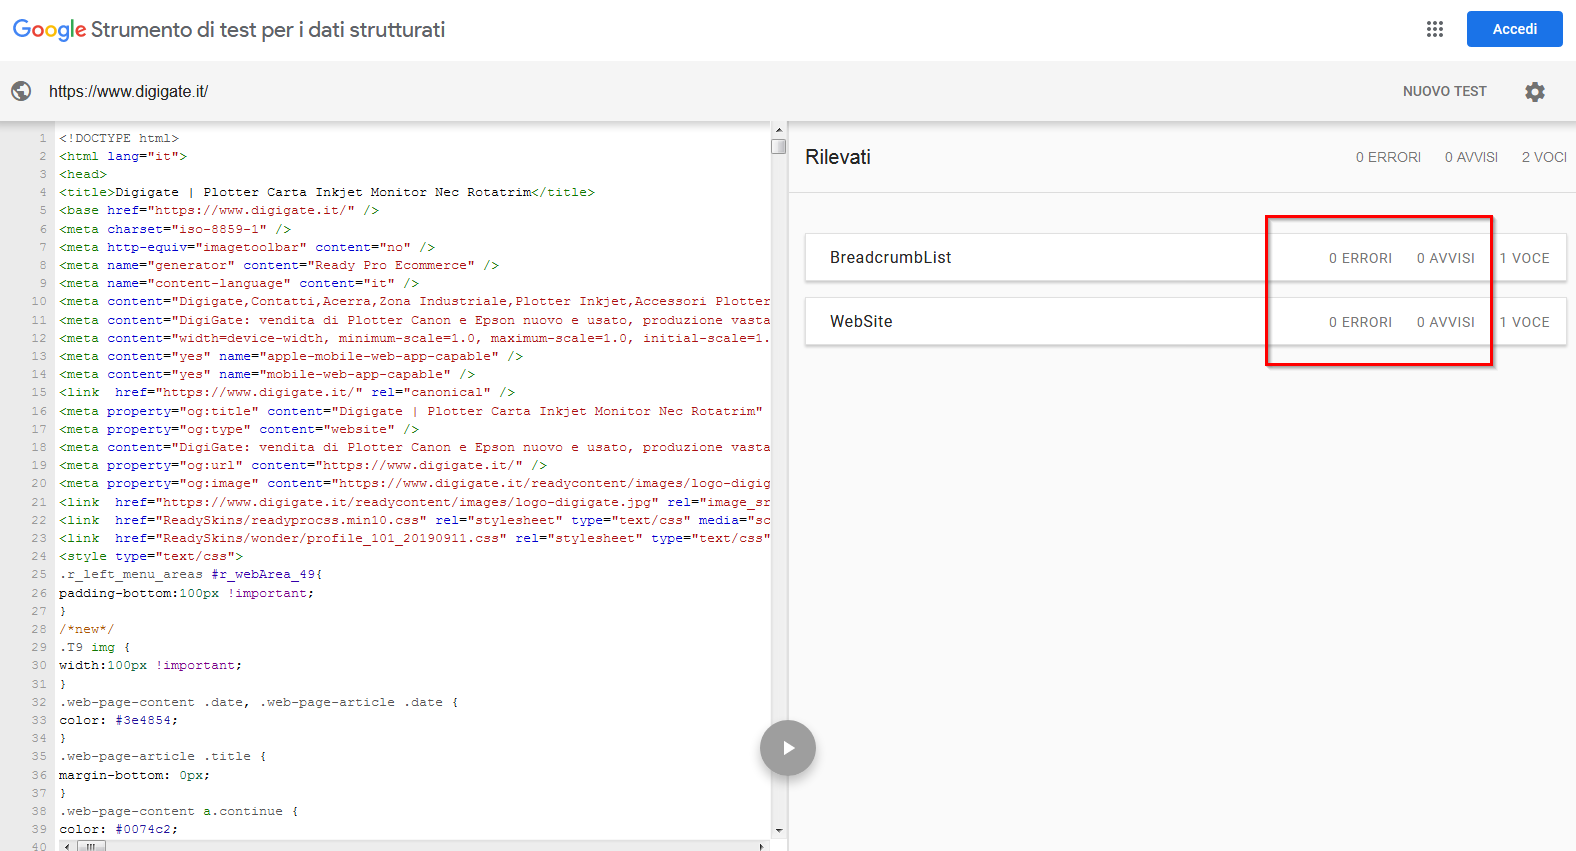Click the code pane scroll down arrow
This screenshot has height=851, width=1576.
pyautogui.click(x=779, y=830)
